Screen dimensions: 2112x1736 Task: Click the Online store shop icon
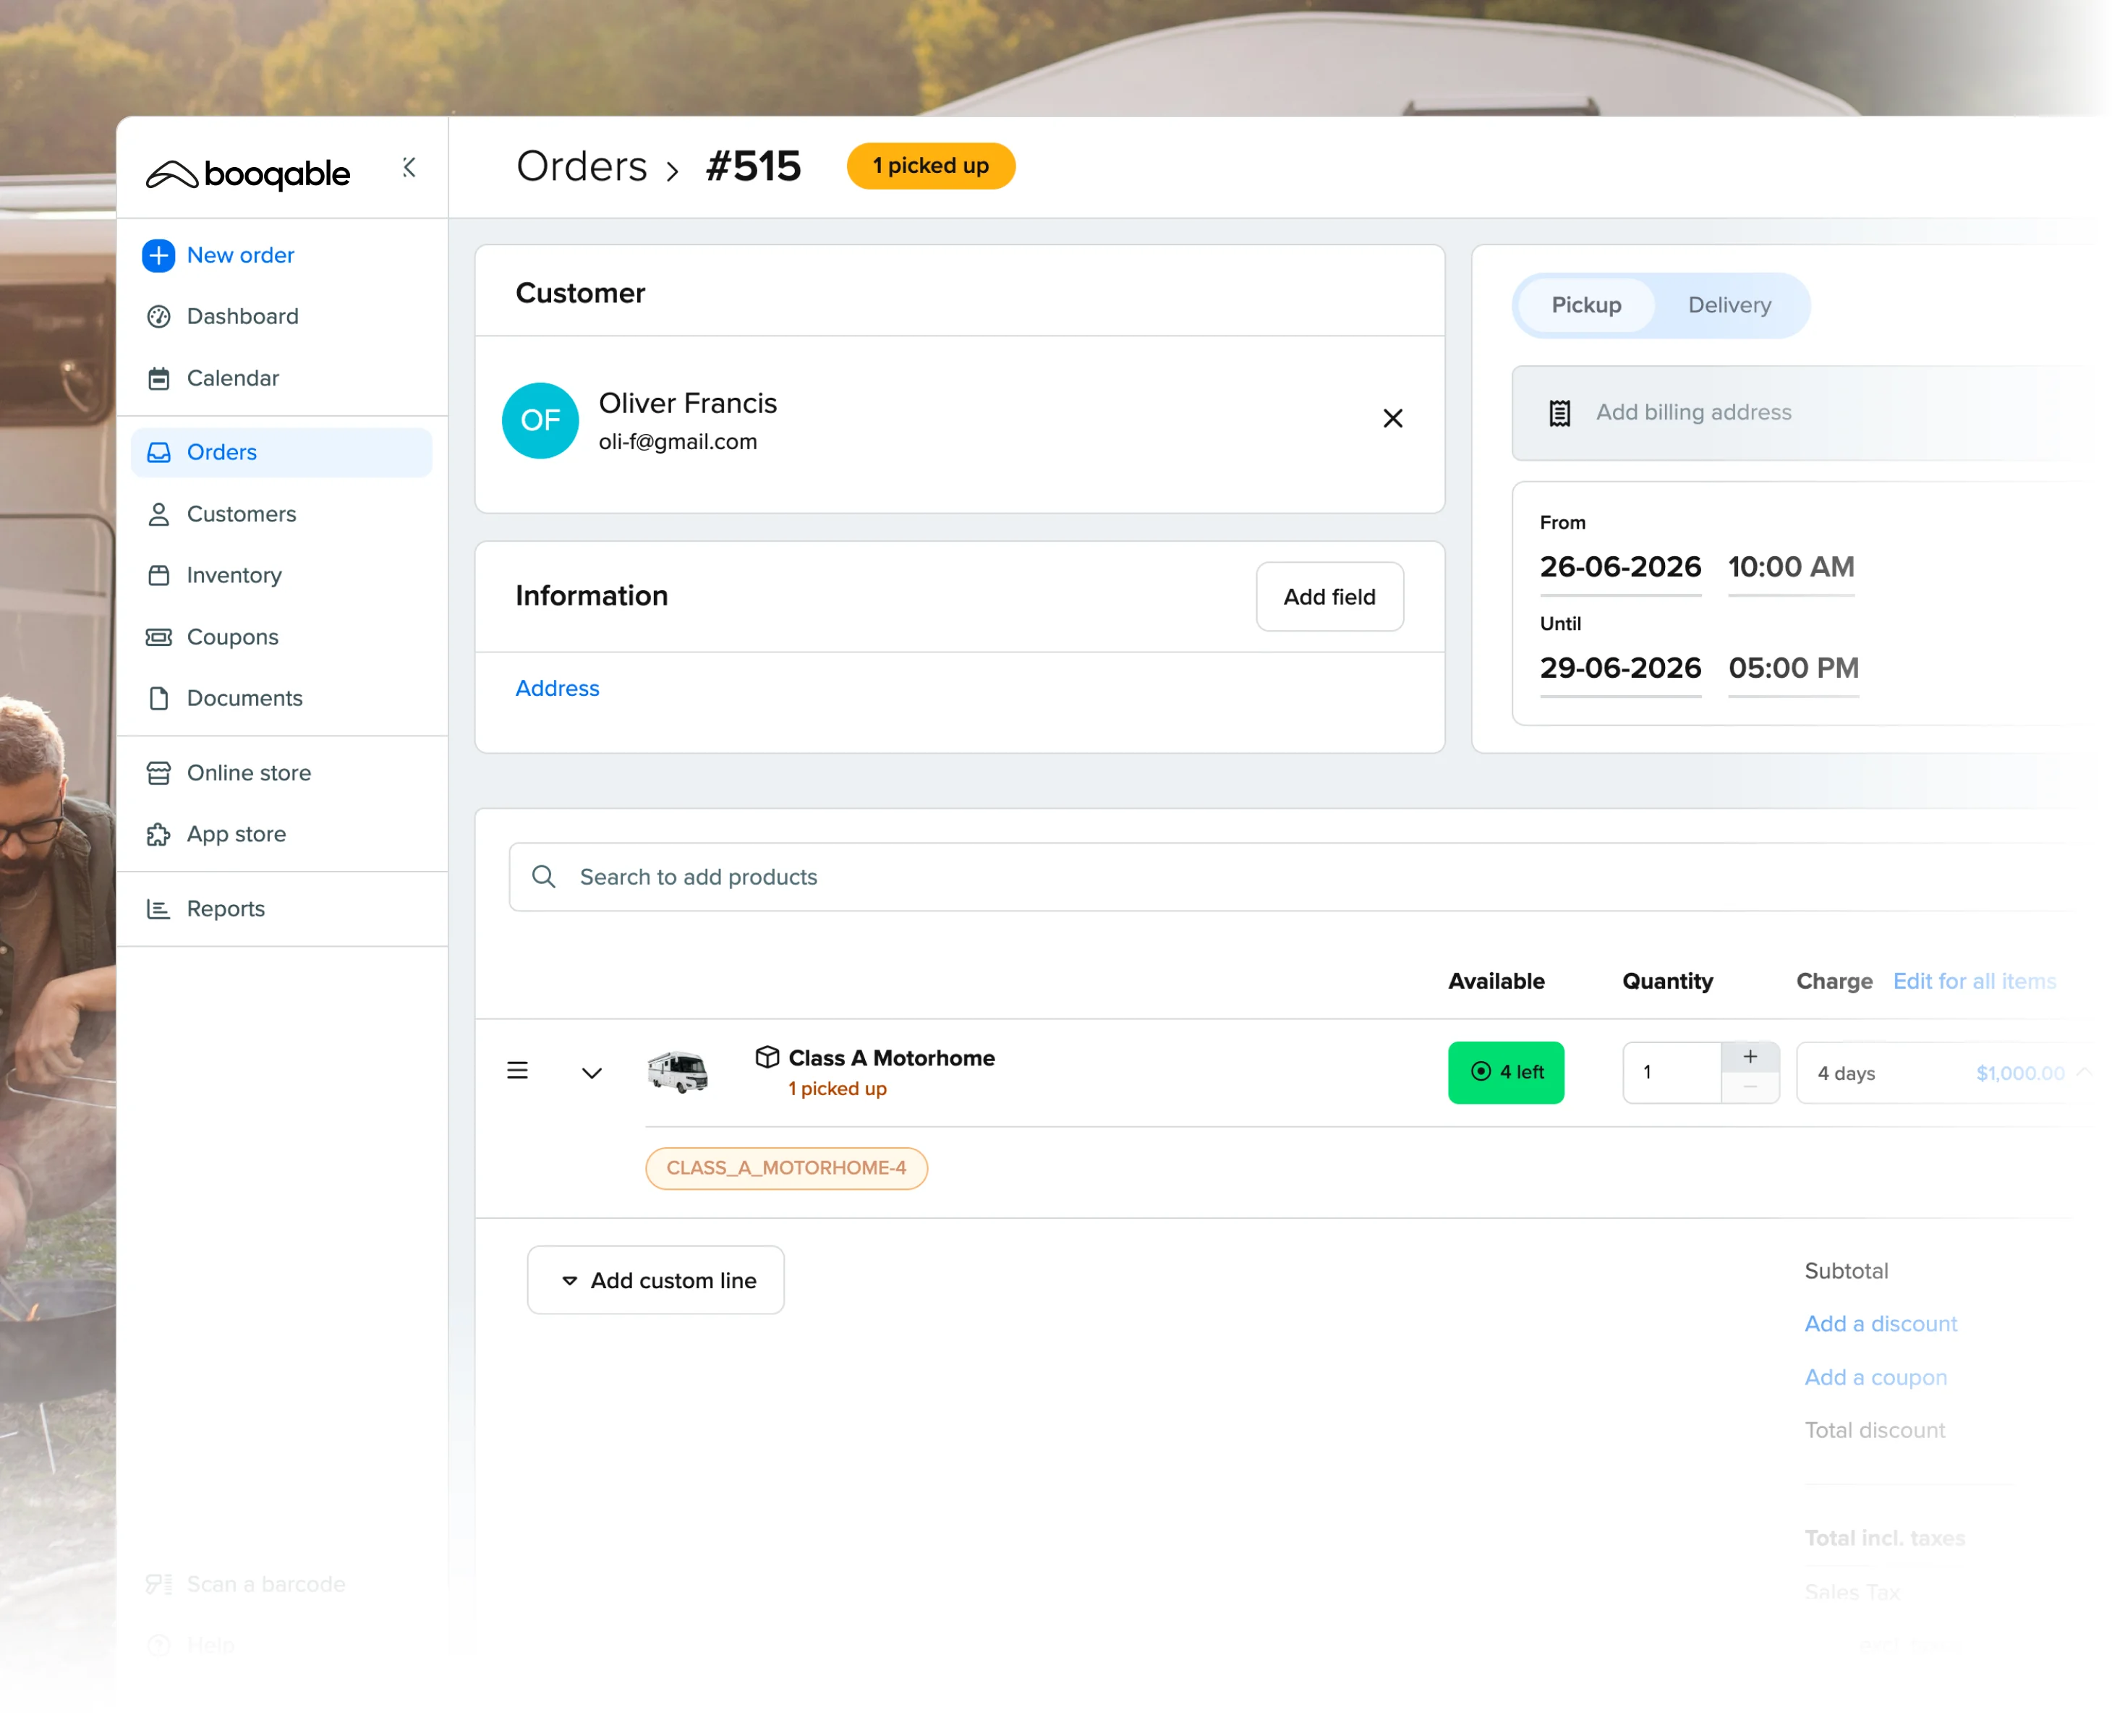pyautogui.click(x=158, y=774)
